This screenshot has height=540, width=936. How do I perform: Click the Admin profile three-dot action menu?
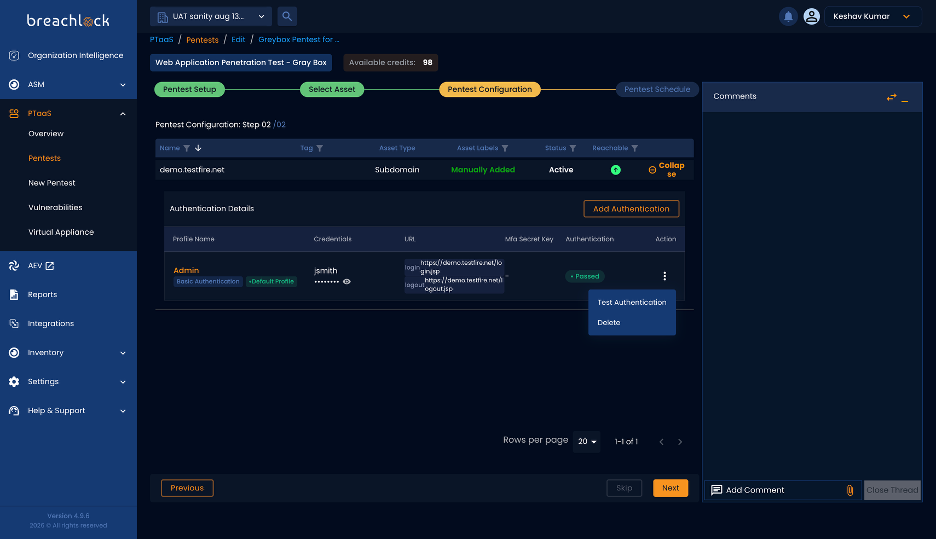664,276
